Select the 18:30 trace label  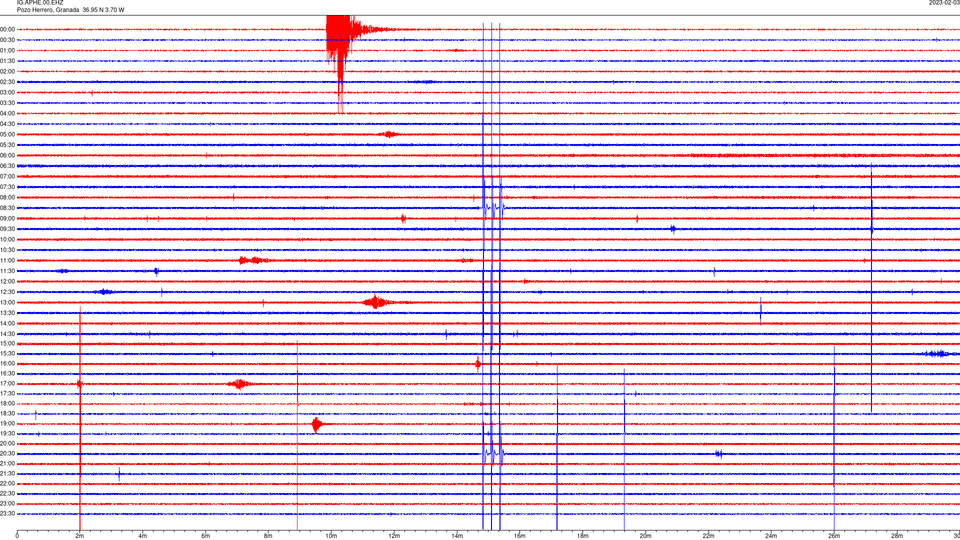point(7,414)
